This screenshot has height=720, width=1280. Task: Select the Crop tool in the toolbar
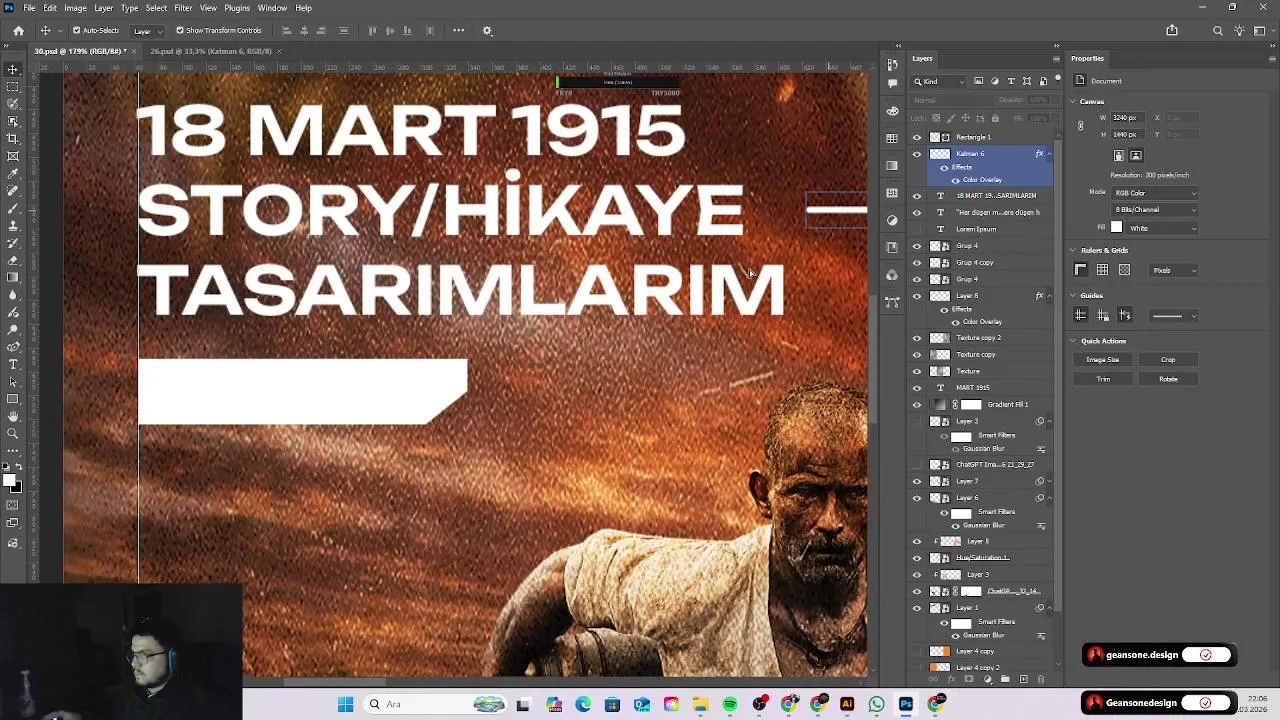click(13, 138)
